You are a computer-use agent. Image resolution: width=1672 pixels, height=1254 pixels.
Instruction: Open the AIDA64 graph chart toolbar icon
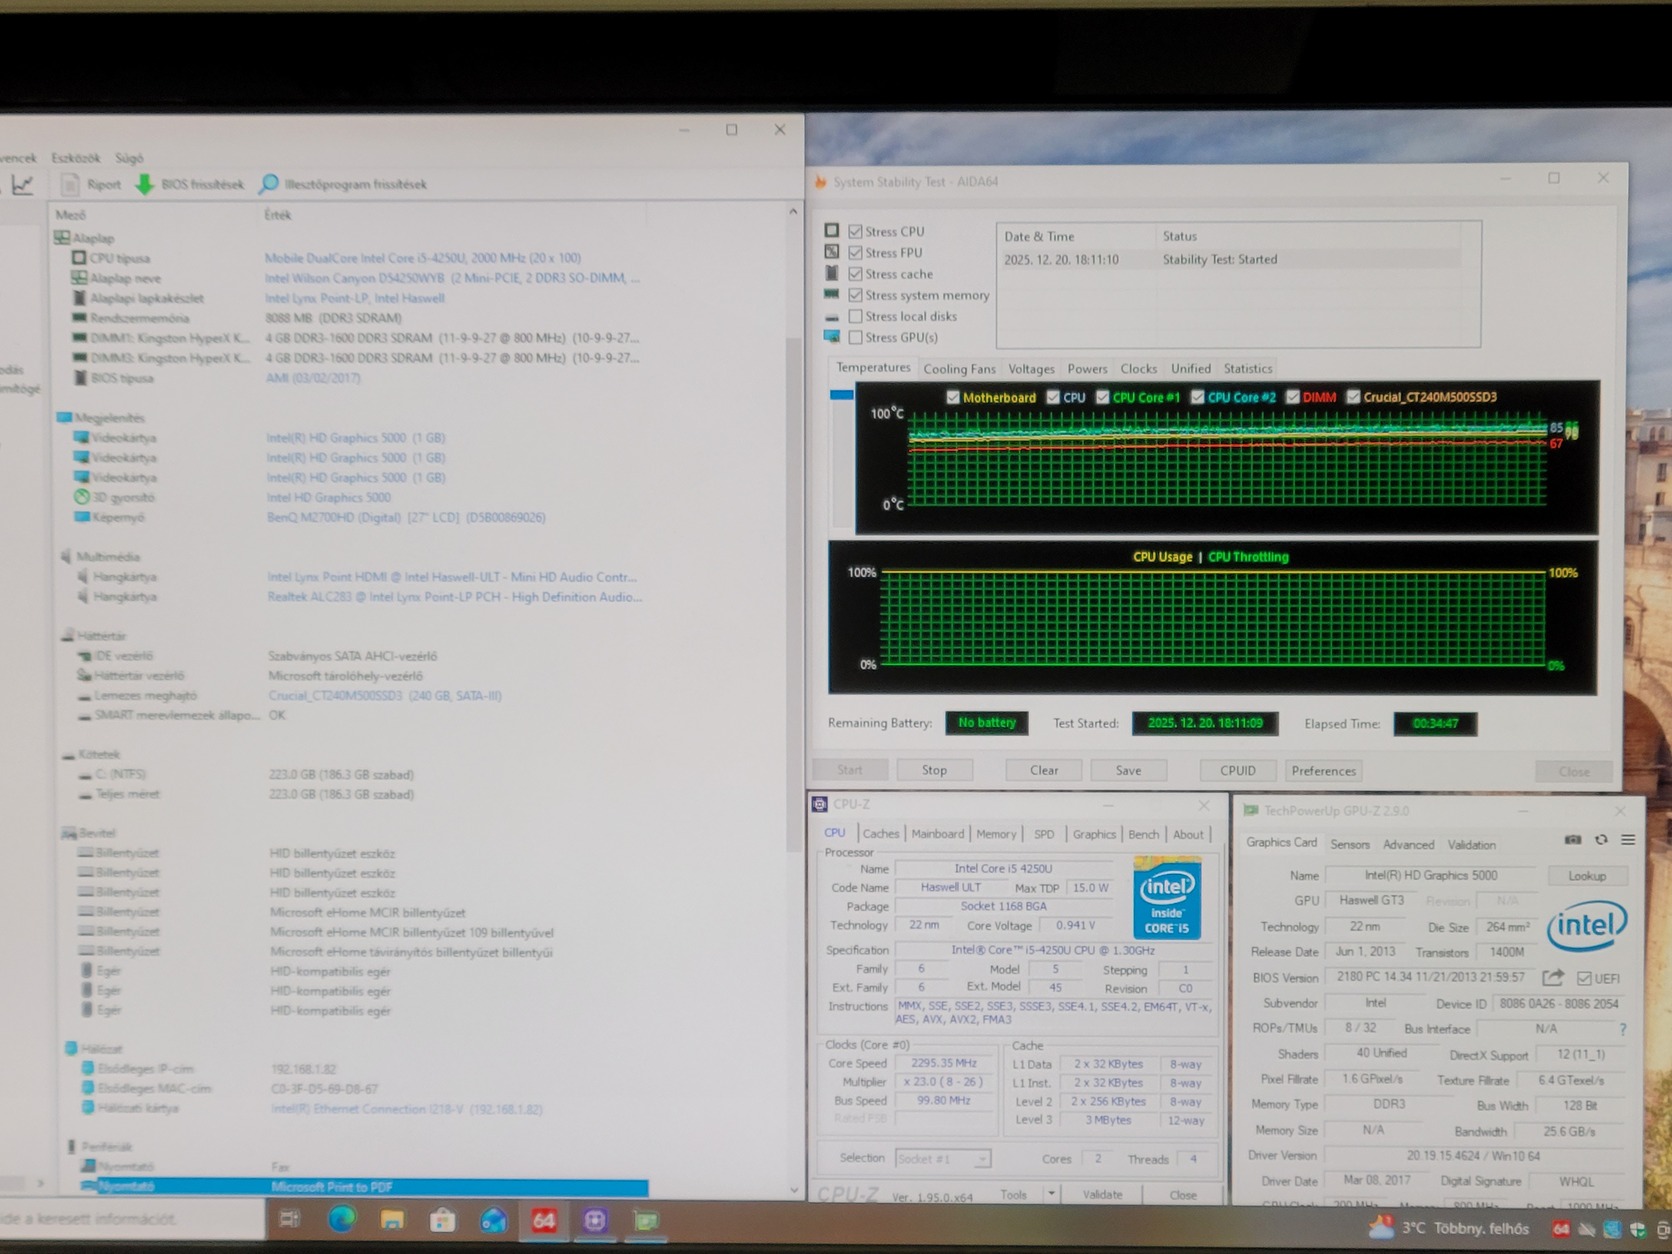[x=22, y=184]
